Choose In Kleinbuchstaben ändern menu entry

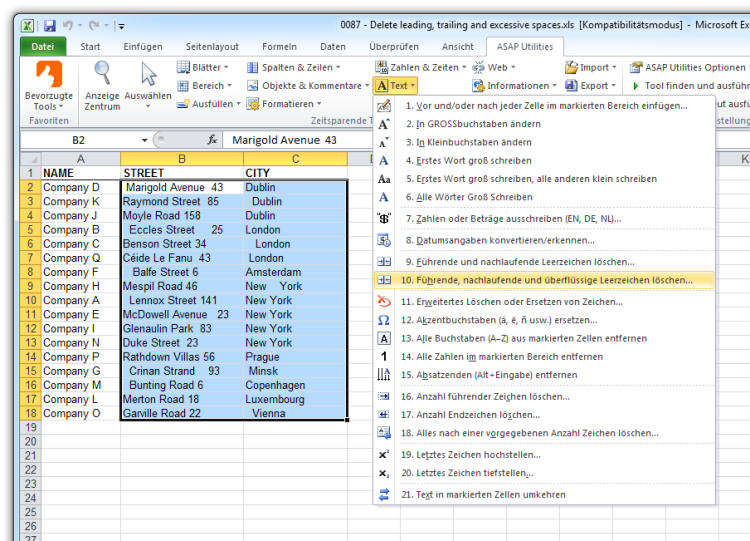[544, 143]
